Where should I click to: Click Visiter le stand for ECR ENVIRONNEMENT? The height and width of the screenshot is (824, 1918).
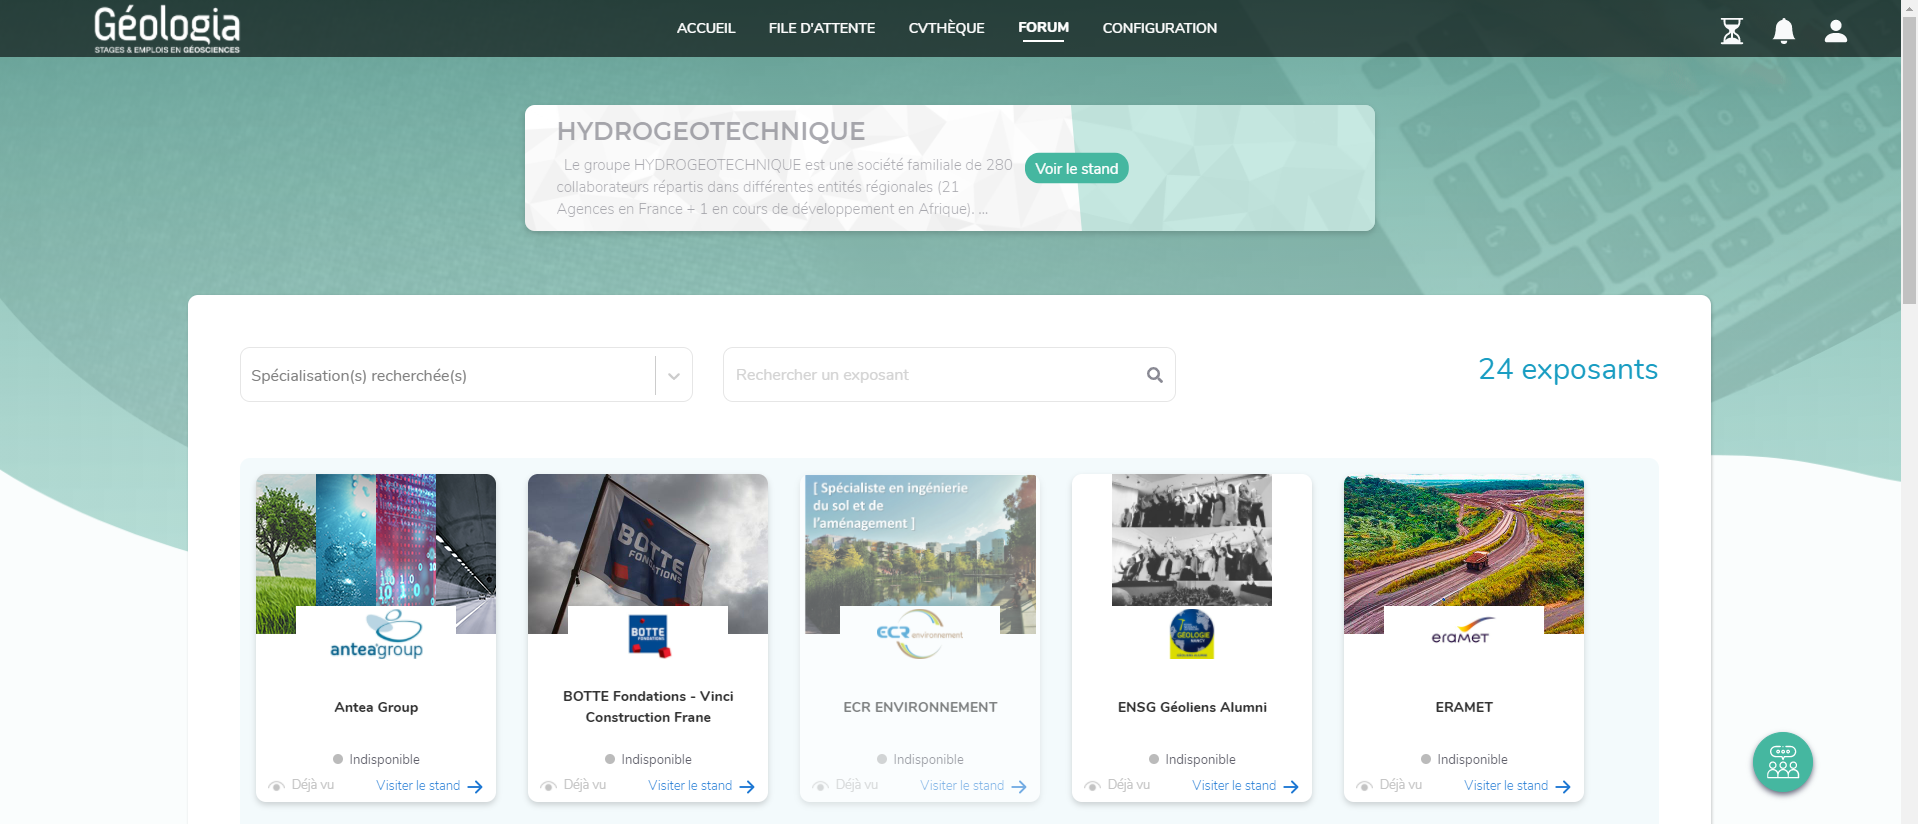[x=962, y=786]
